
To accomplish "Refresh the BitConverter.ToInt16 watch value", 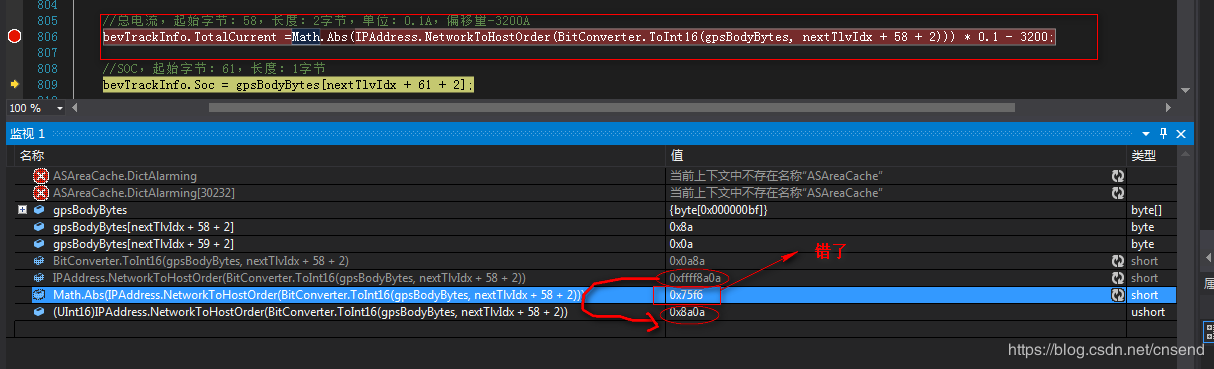I will (x=1117, y=261).
